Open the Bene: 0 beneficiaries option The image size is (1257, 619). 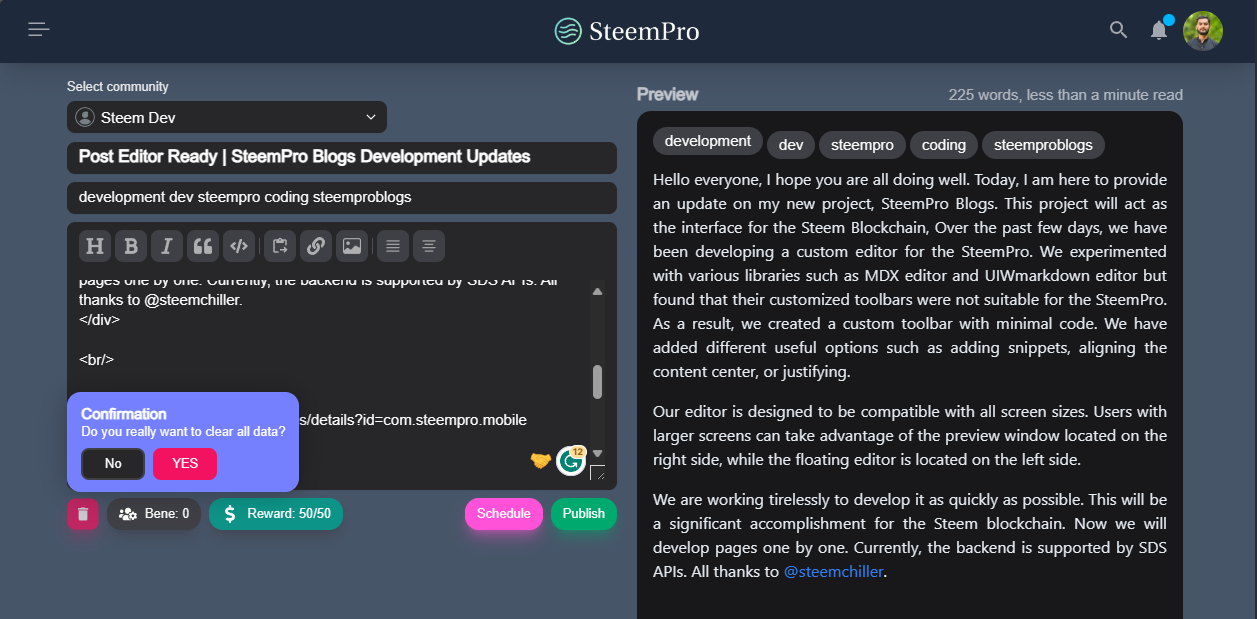[x=154, y=514]
